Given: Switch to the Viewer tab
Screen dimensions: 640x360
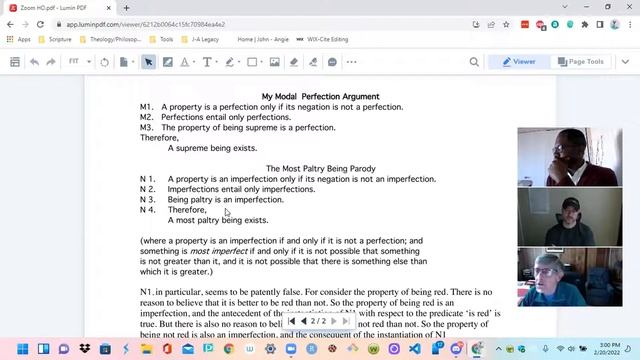Looking at the screenshot, I should (x=518, y=62).
